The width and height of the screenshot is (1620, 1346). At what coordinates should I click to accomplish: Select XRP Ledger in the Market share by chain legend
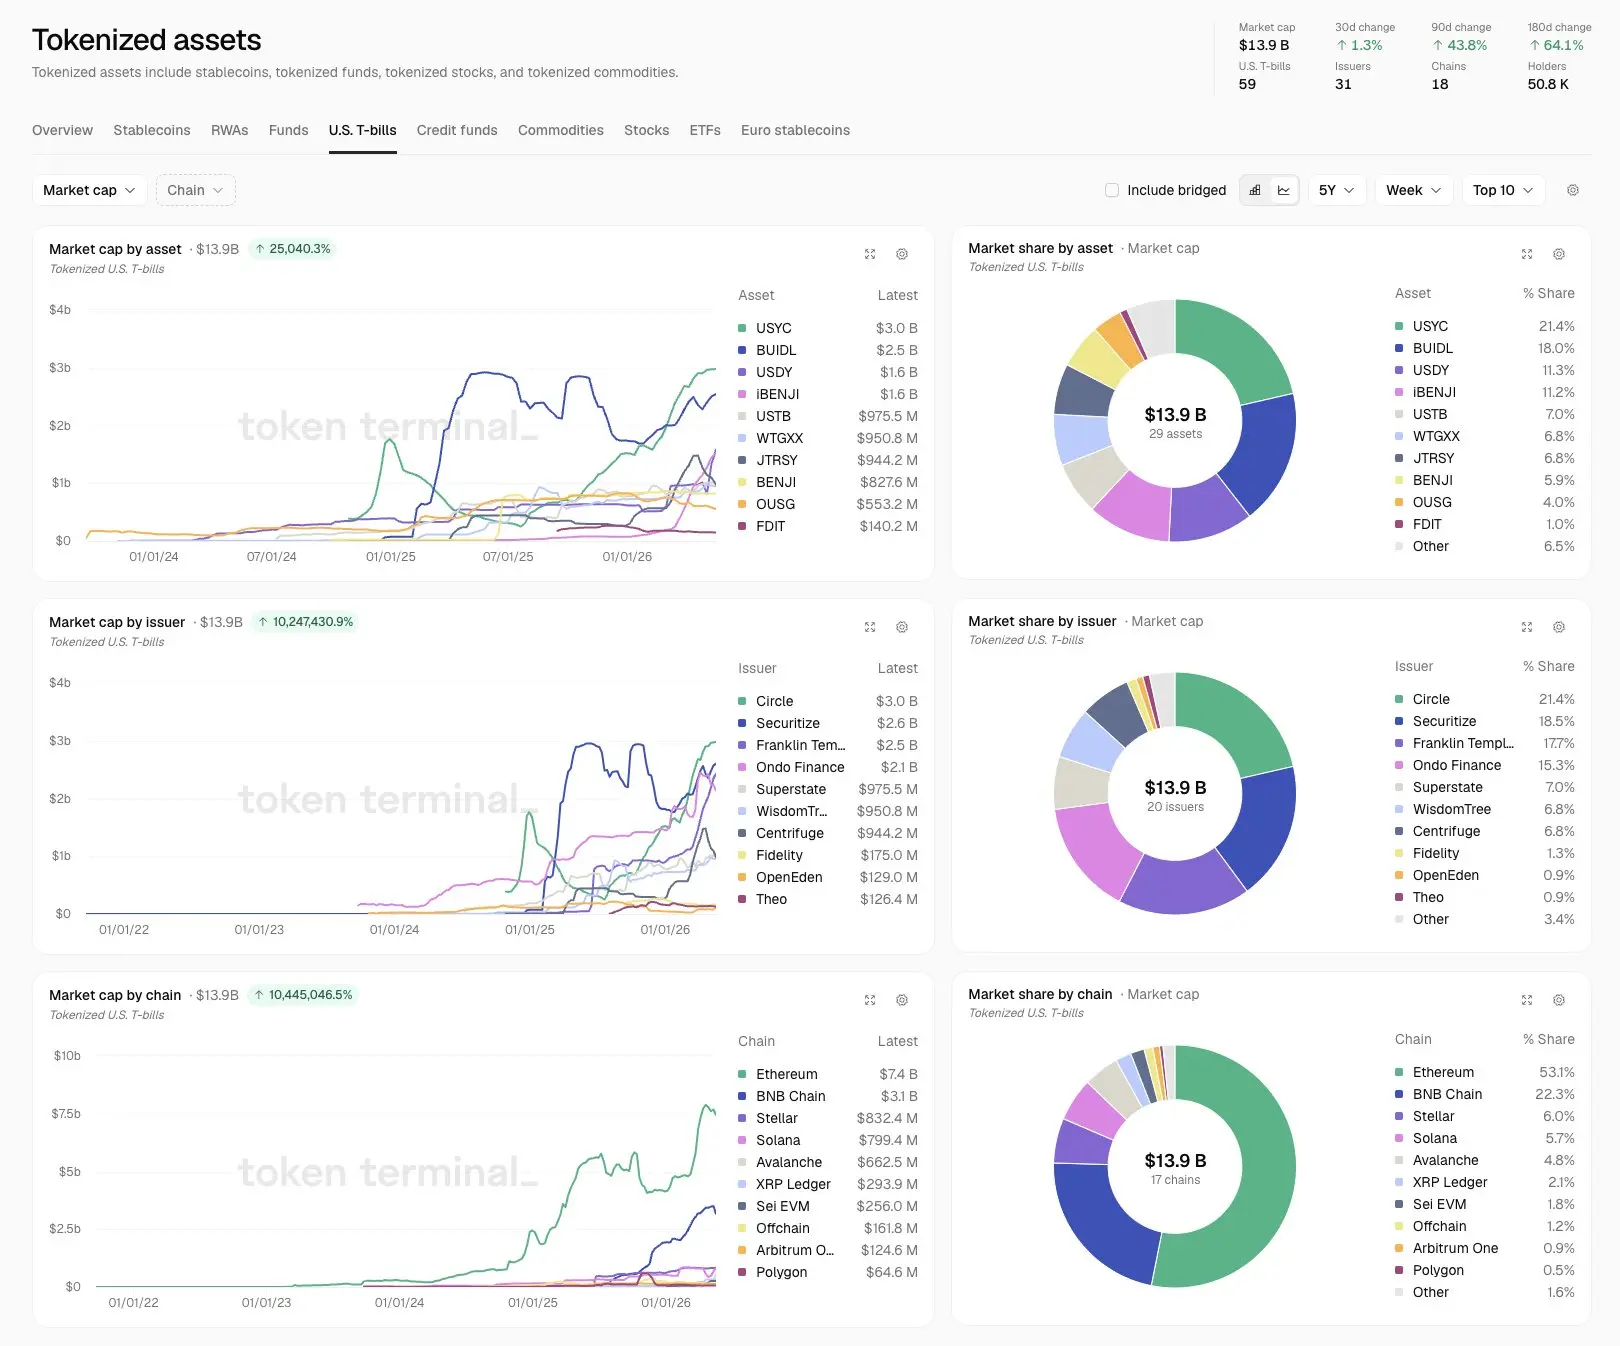pos(1450,1182)
